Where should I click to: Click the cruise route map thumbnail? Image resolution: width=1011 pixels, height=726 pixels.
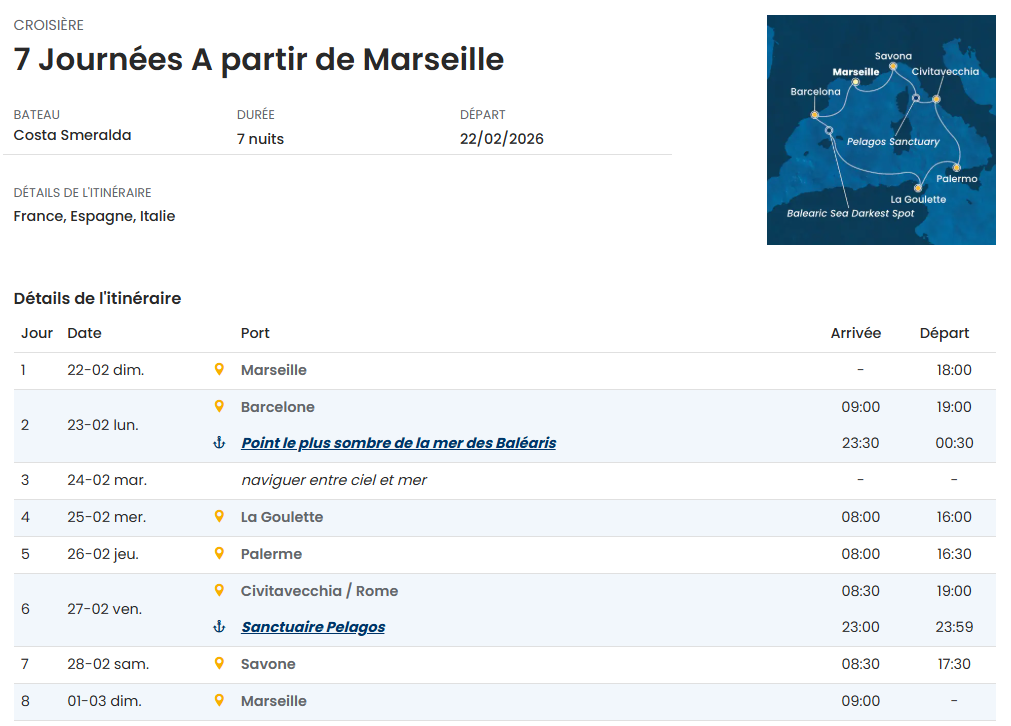(881, 130)
